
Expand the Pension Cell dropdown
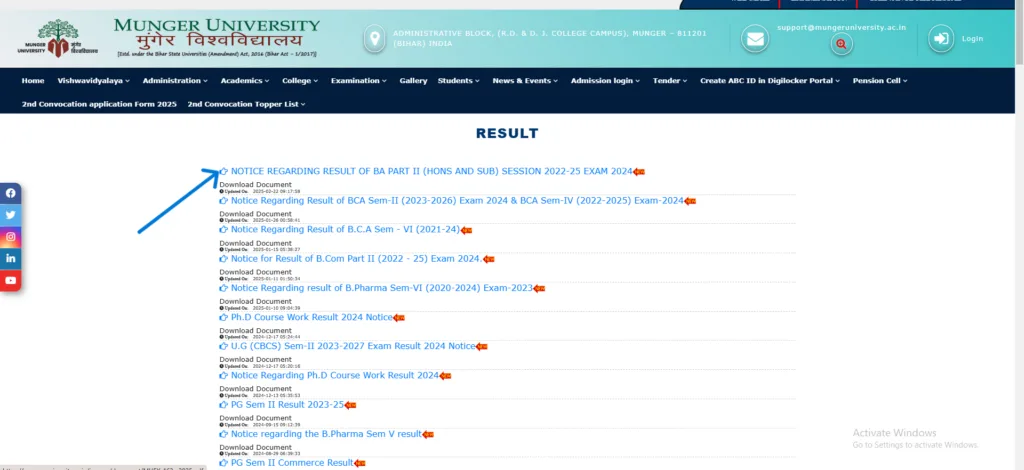click(x=880, y=81)
